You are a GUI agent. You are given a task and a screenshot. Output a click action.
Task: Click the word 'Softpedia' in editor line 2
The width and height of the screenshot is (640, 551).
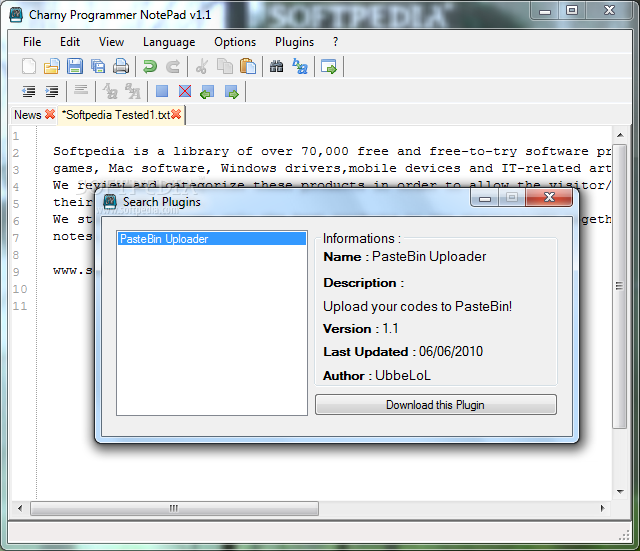point(89,151)
